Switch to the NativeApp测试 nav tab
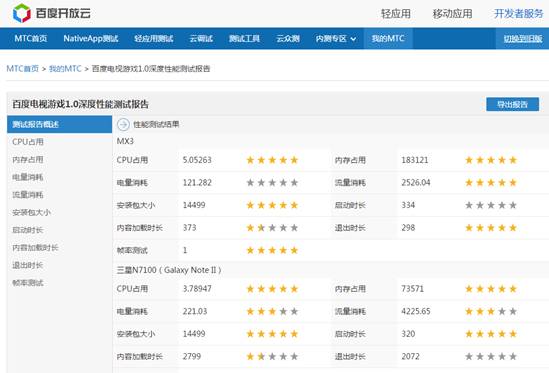This screenshot has height=373, width=549. [x=91, y=39]
